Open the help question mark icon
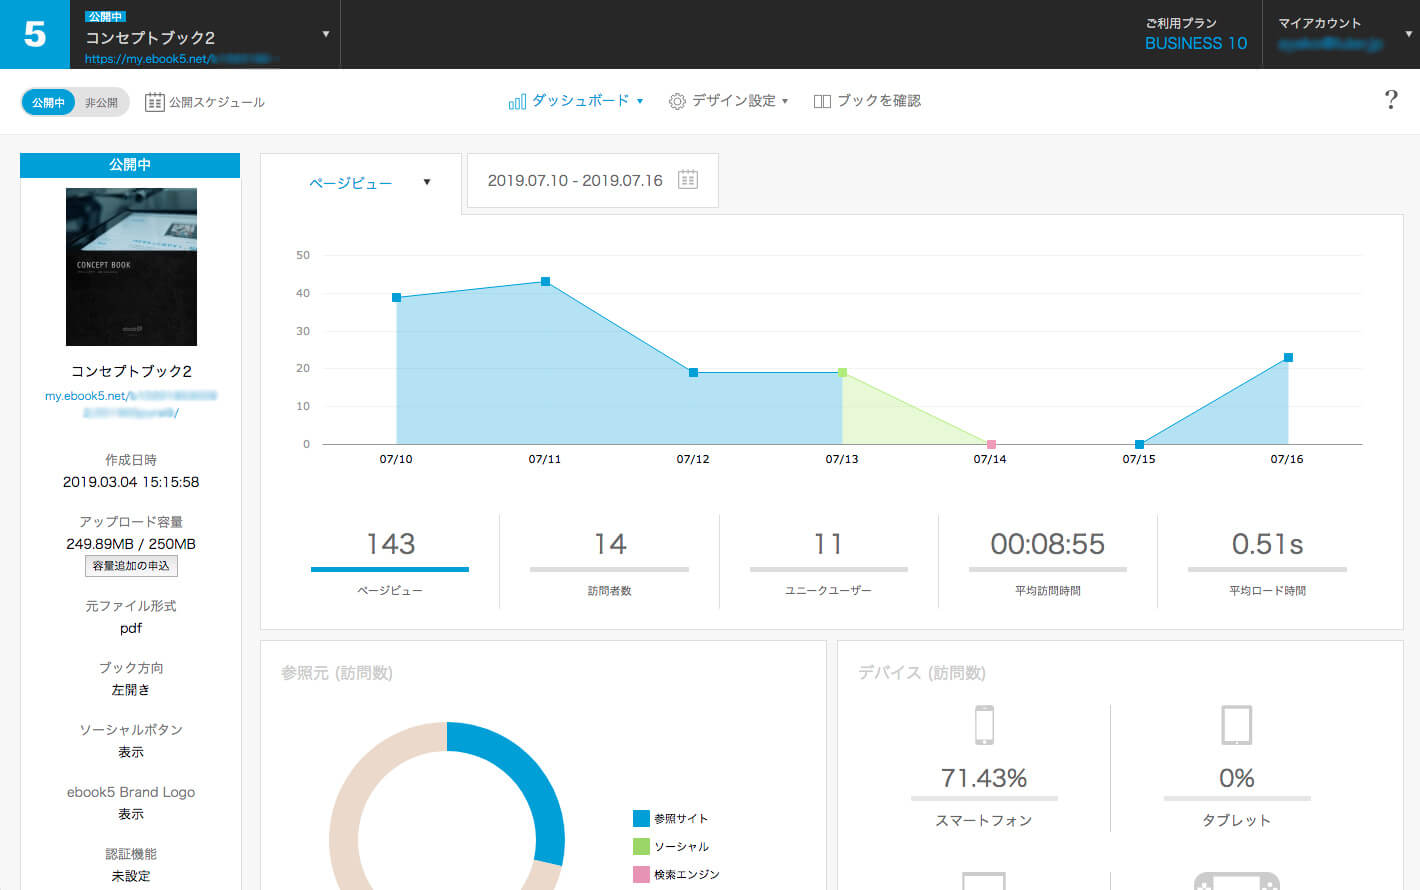The width and height of the screenshot is (1420, 890). (1390, 100)
